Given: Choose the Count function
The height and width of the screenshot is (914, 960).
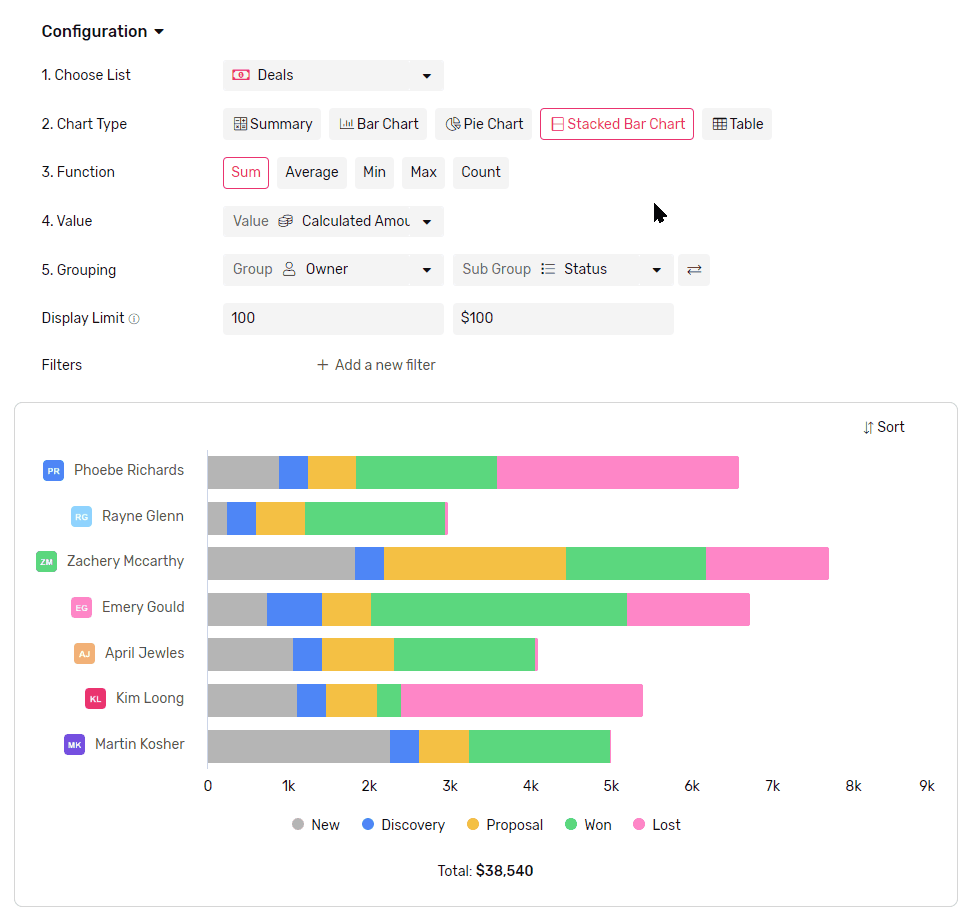Looking at the screenshot, I should tap(481, 173).
